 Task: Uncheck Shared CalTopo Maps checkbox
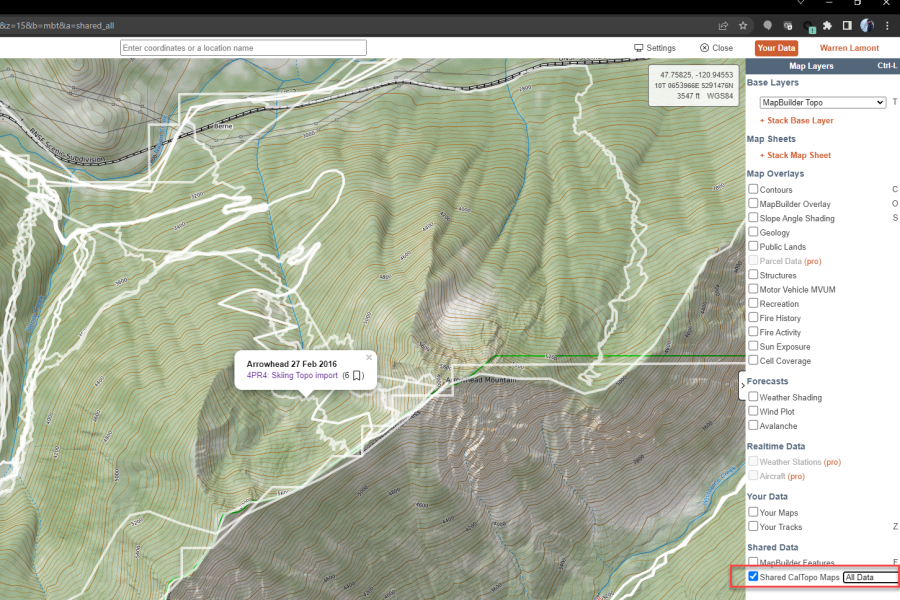click(x=753, y=576)
